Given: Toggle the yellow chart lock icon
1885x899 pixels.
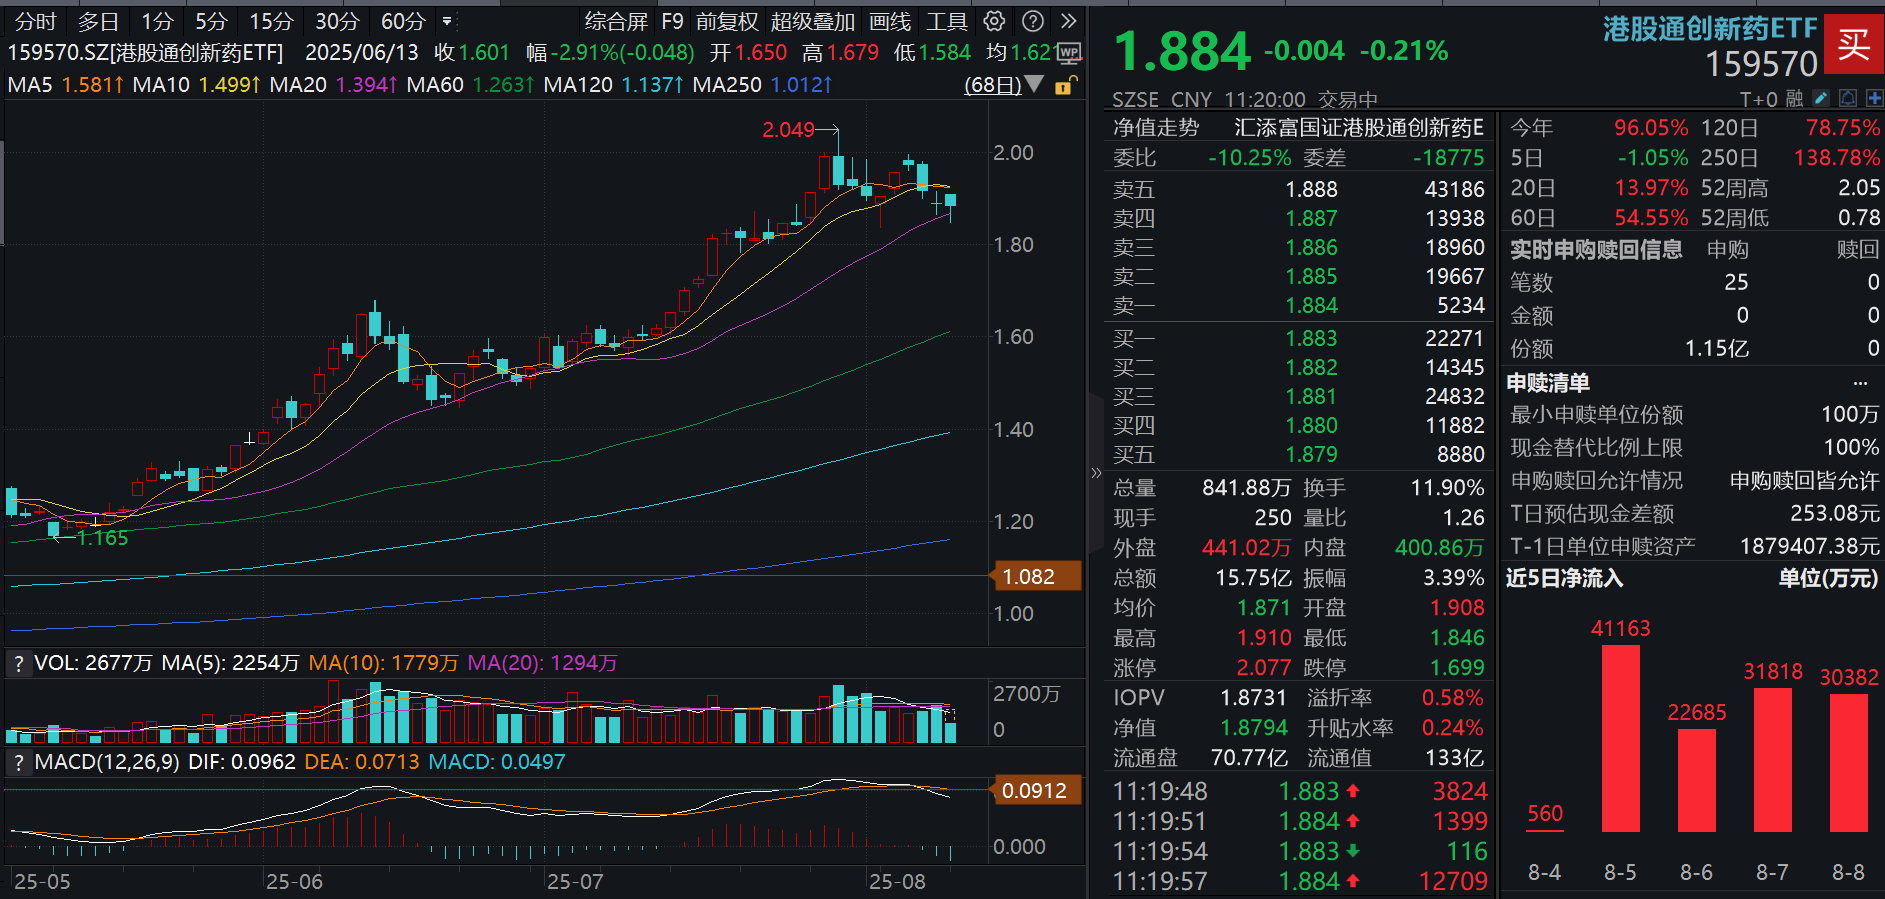Looking at the screenshot, I should pyautogui.click(x=1065, y=85).
